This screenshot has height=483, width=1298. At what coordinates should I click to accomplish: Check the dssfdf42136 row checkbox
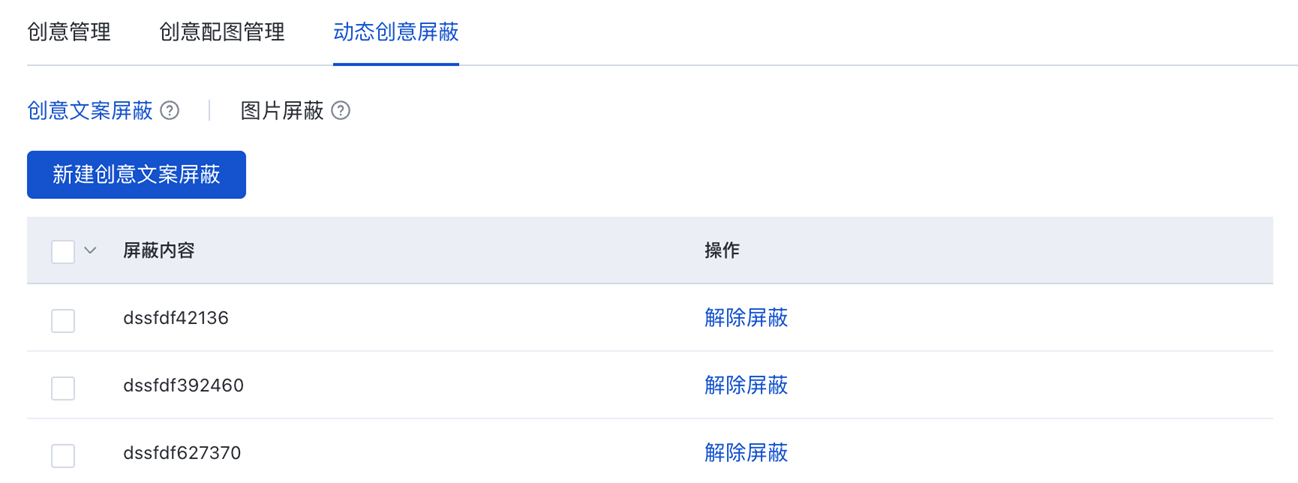pos(63,320)
